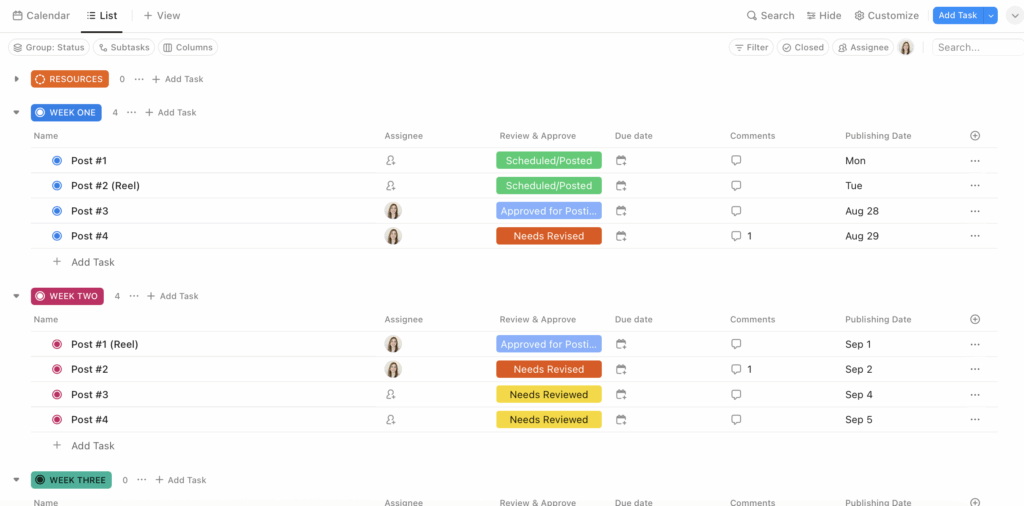Screen dimensions: 1024x506
Task: Set due date for Sep 5 post
Action: 621,419
